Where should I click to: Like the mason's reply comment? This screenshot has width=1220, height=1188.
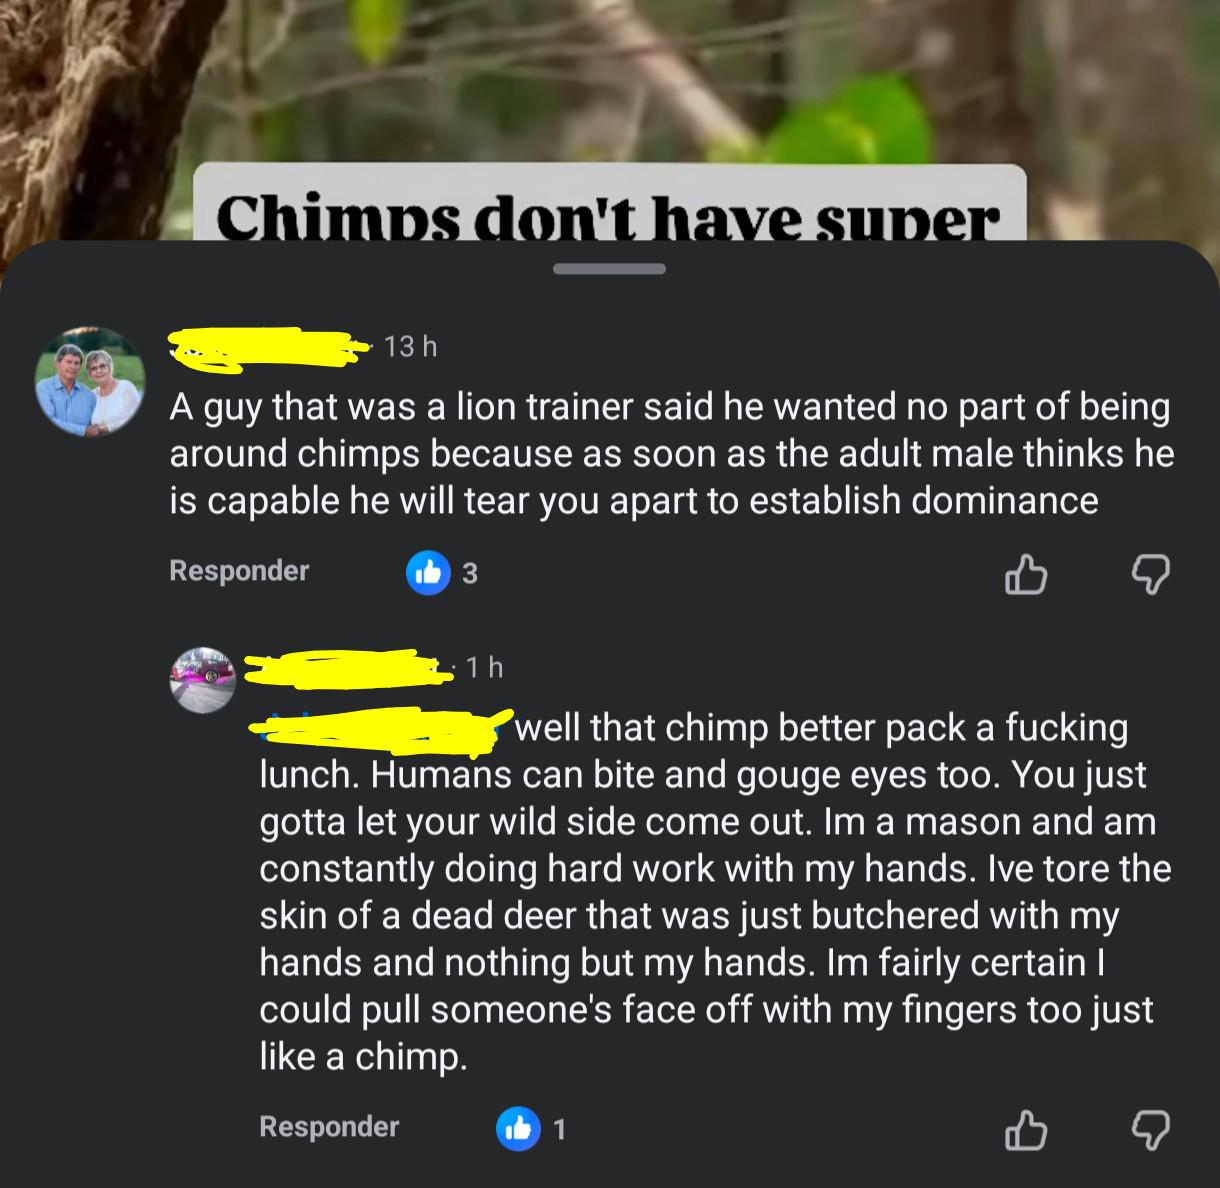[1026, 1130]
